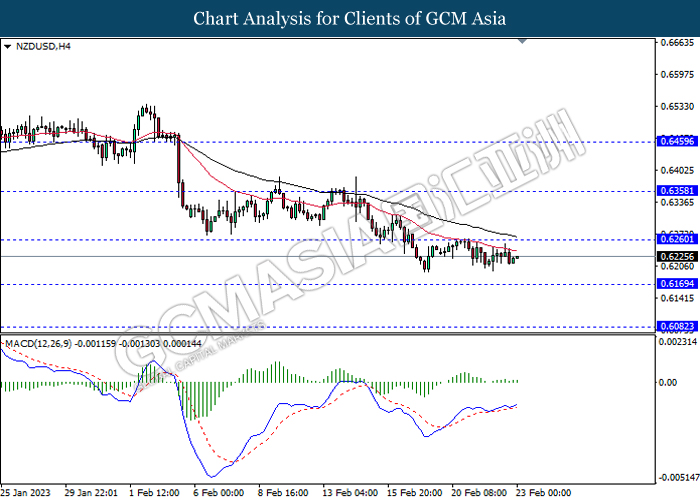The image size is (700, 500).
Task: Click the 25 Jan 2023 date label
Action: tap(26, 493)
